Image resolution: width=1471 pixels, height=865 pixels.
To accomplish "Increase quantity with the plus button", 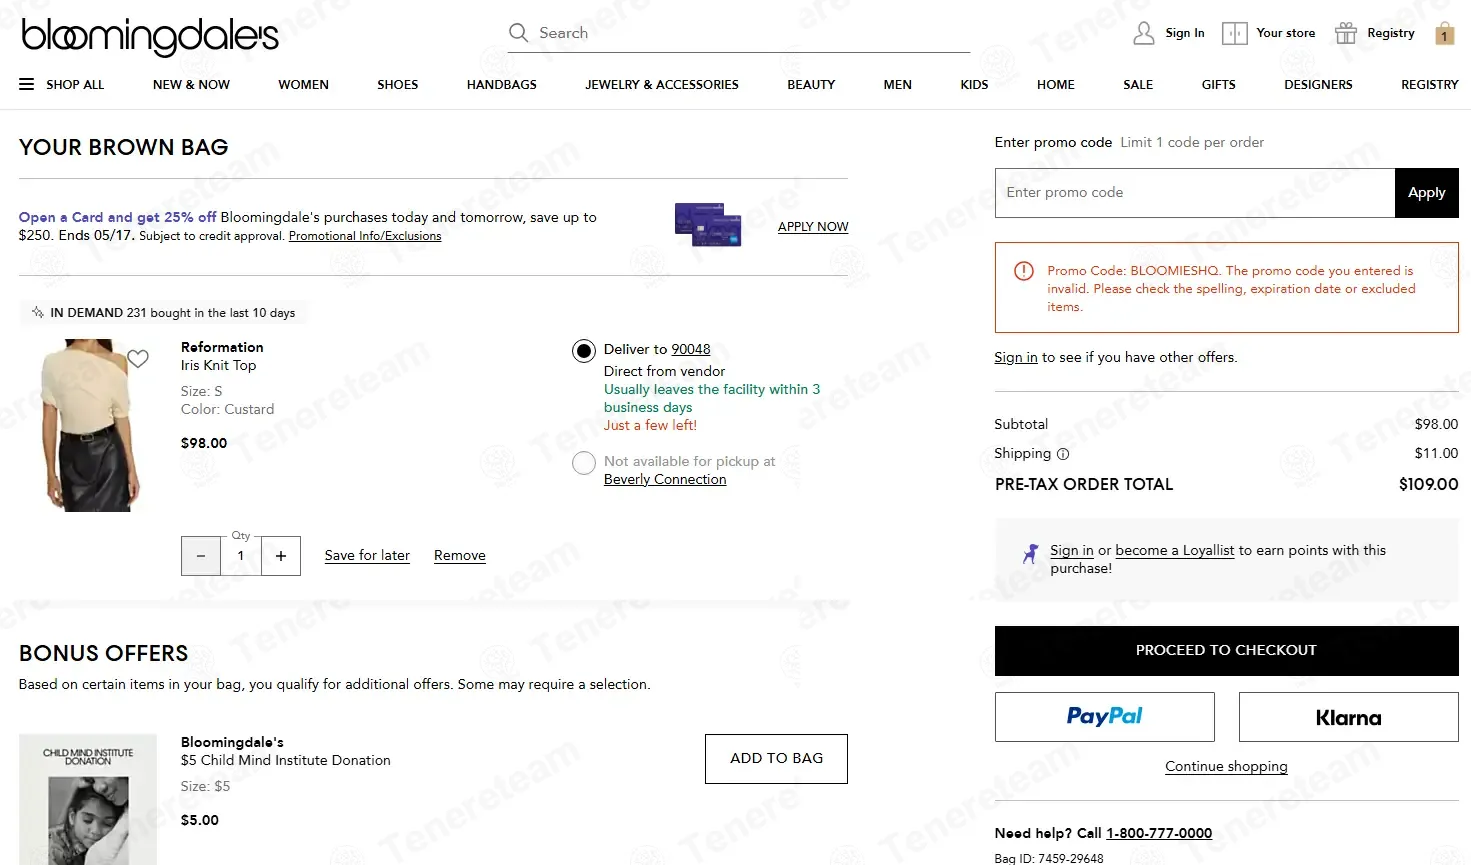I will tap(281, 556).
